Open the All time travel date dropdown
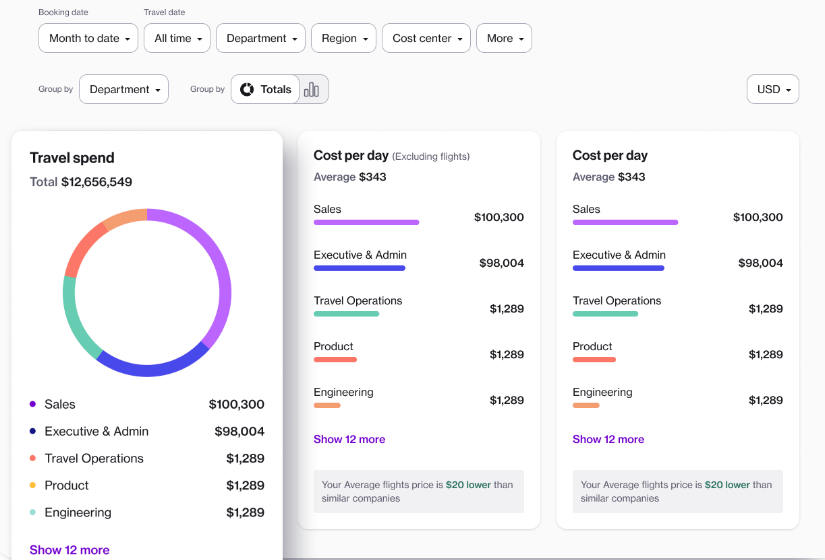 177,38
